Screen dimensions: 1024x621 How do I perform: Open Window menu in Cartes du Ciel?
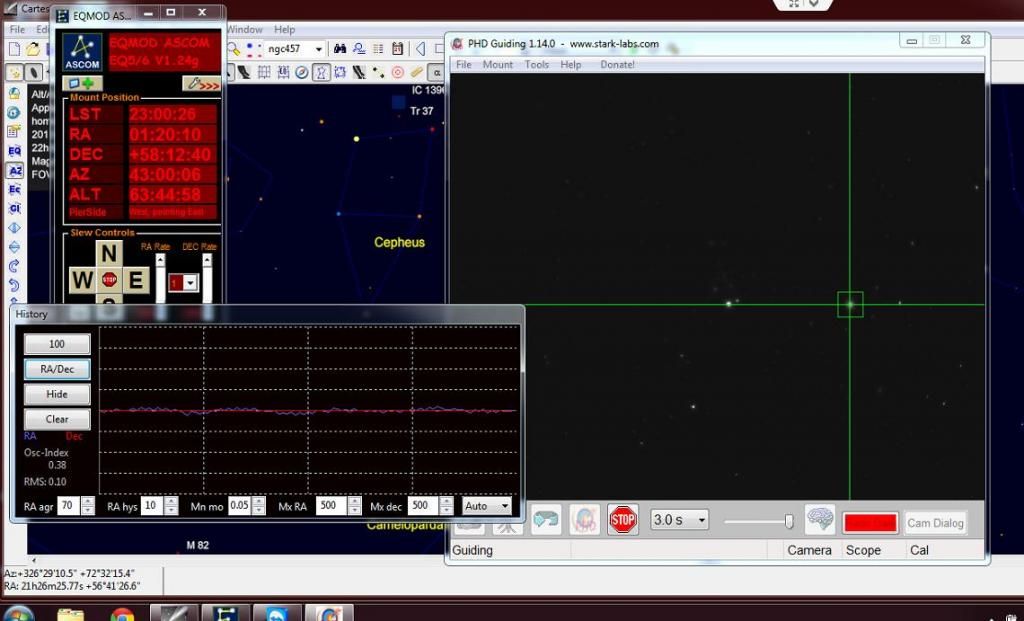point(244,29)
